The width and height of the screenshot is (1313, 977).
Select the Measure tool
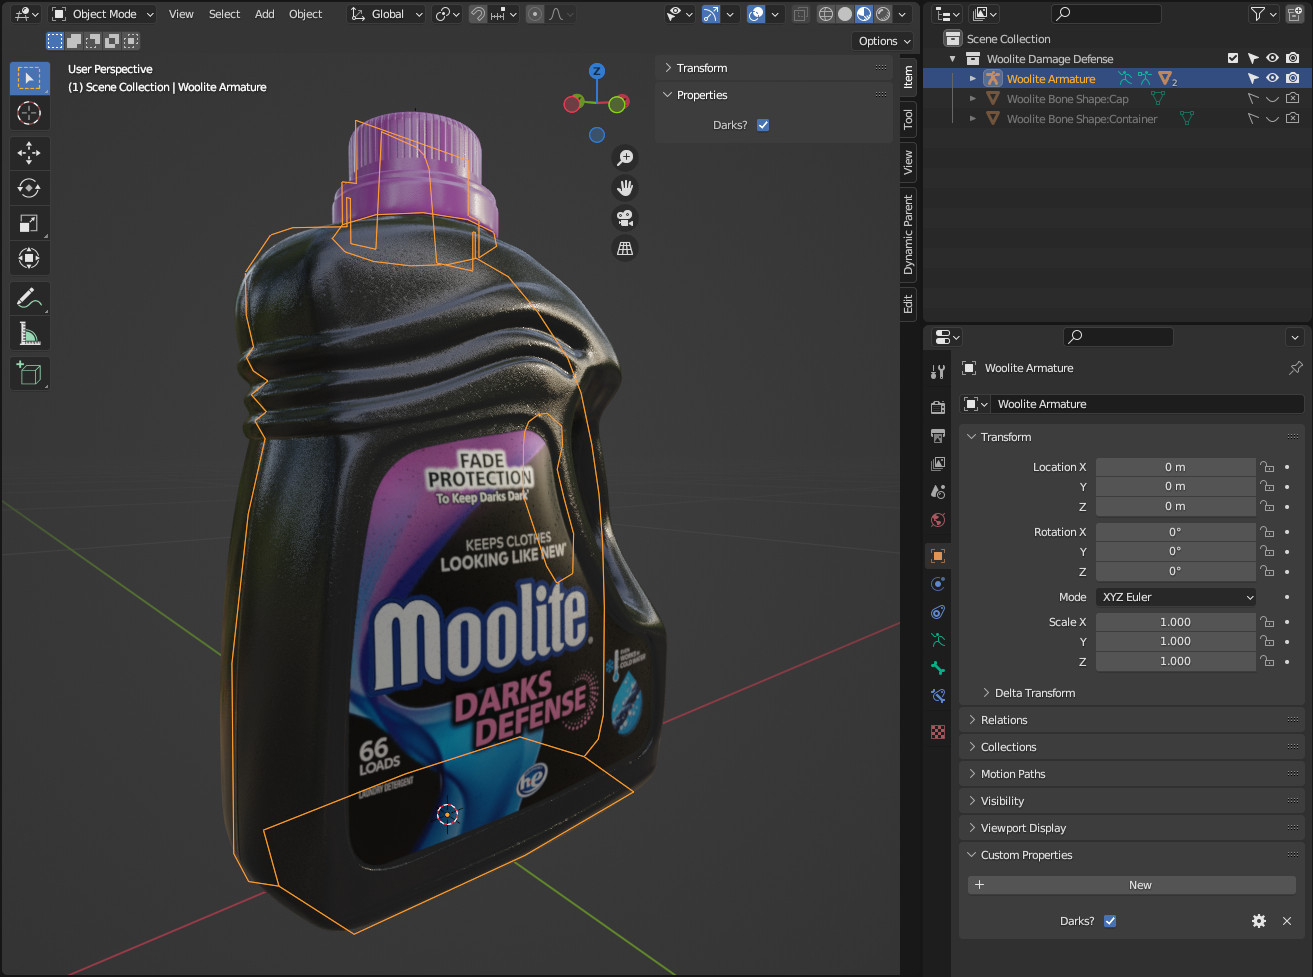click(29, 334)
